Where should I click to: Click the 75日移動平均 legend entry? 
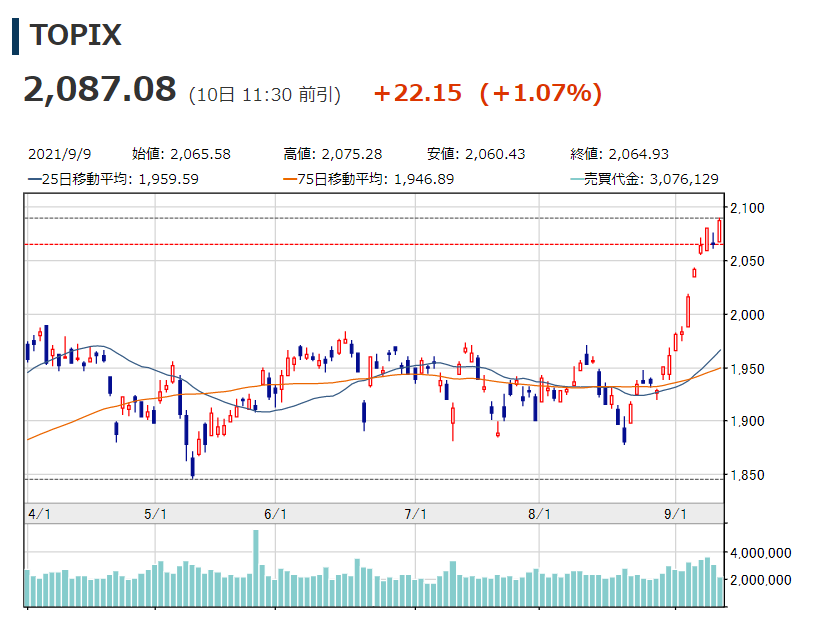[x=369, y=179]
